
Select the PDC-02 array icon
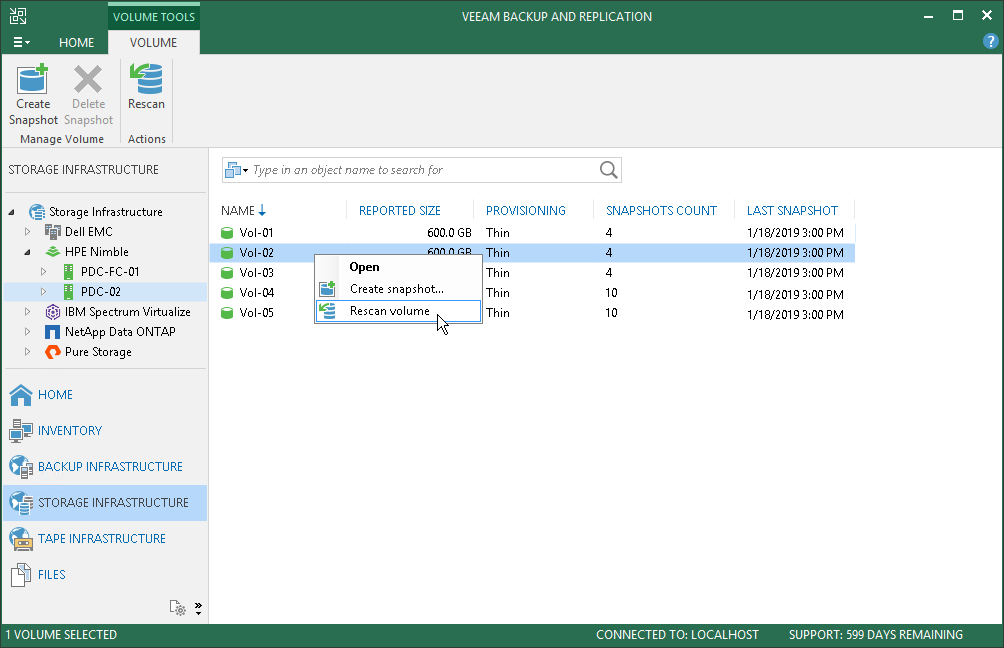tap(69, 291)
